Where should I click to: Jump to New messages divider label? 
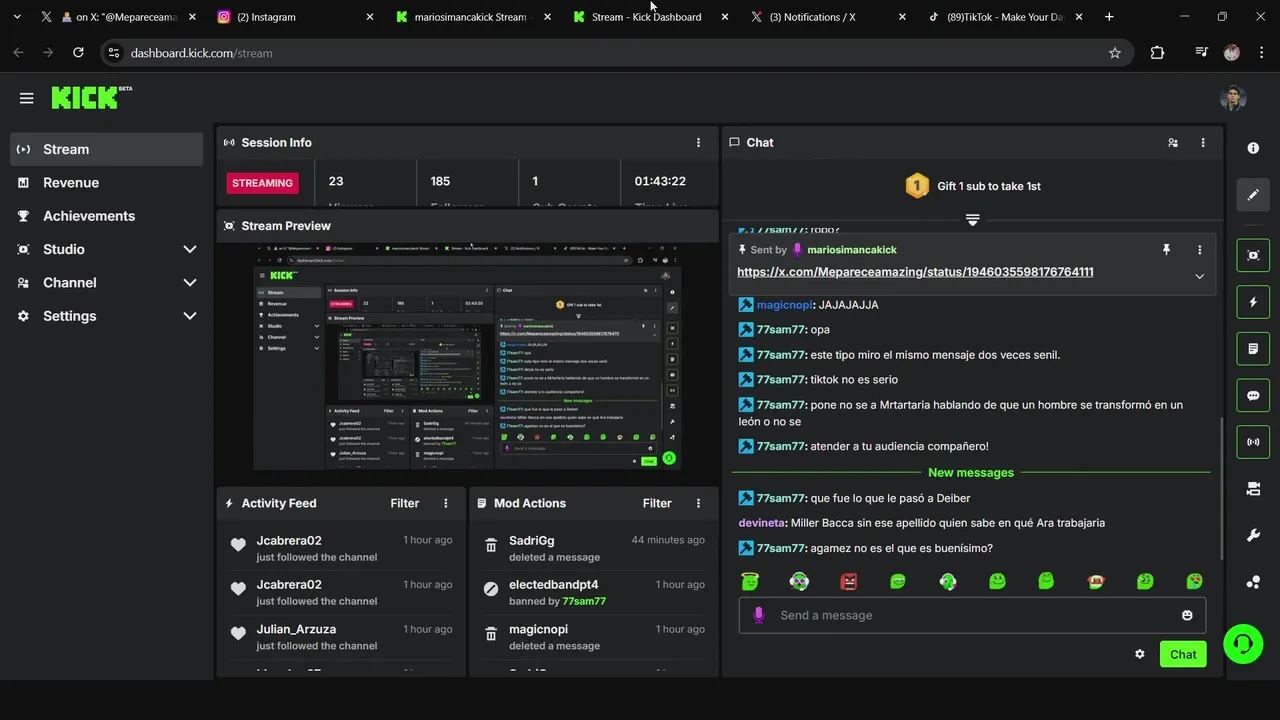[x=971, y=472]
